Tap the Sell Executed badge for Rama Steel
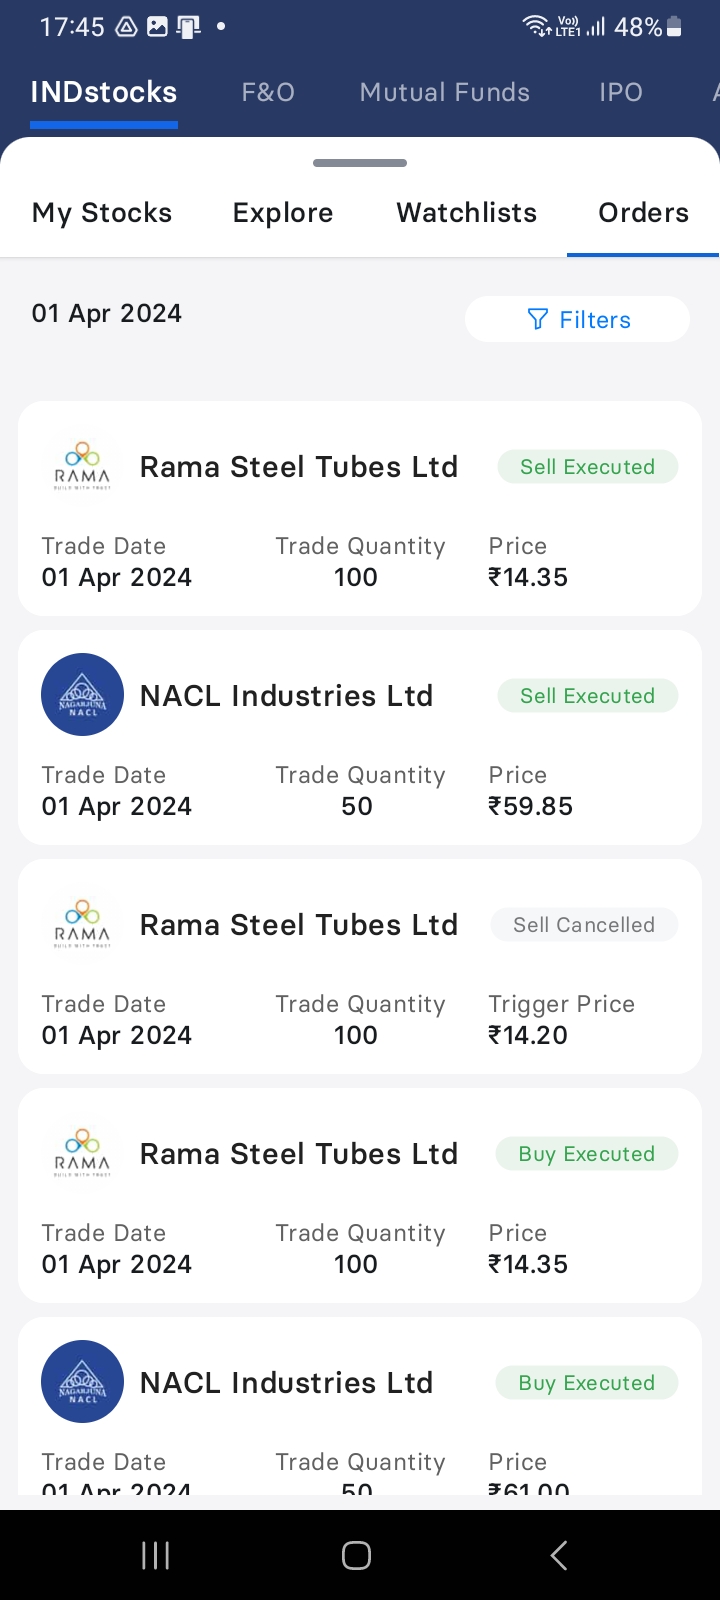Image resolution: width=720 pixels, height=1600 pixels. coord(587,467)
